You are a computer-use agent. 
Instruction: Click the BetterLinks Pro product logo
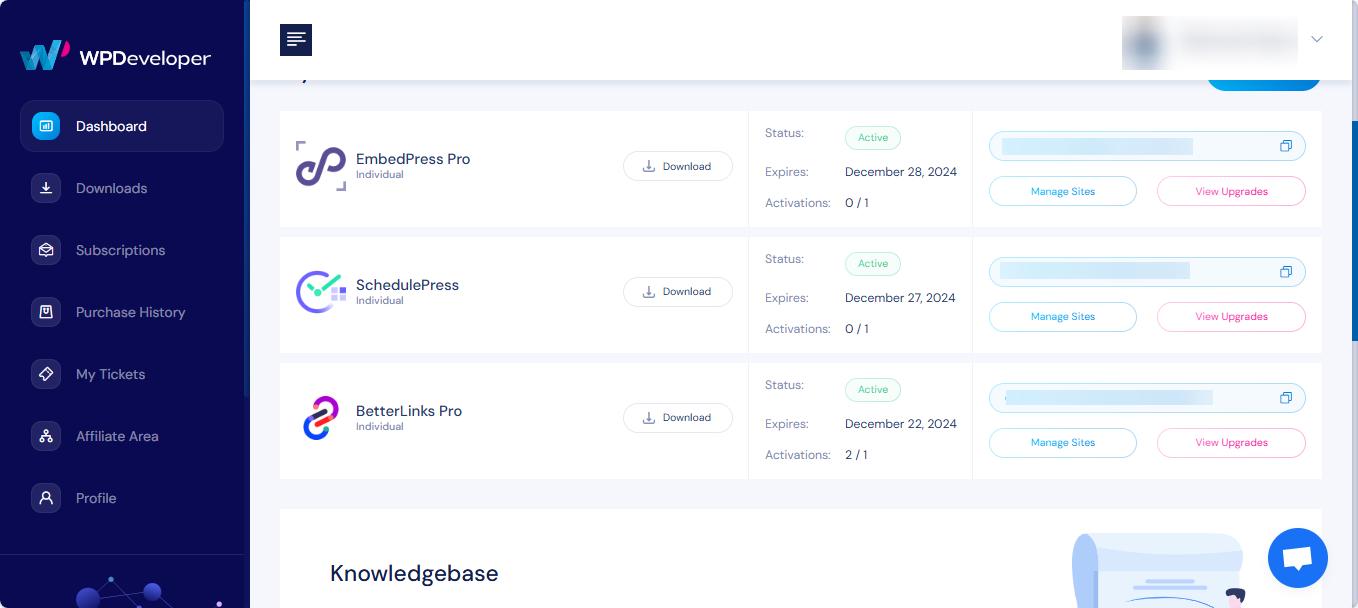click(x=320, y=417)
